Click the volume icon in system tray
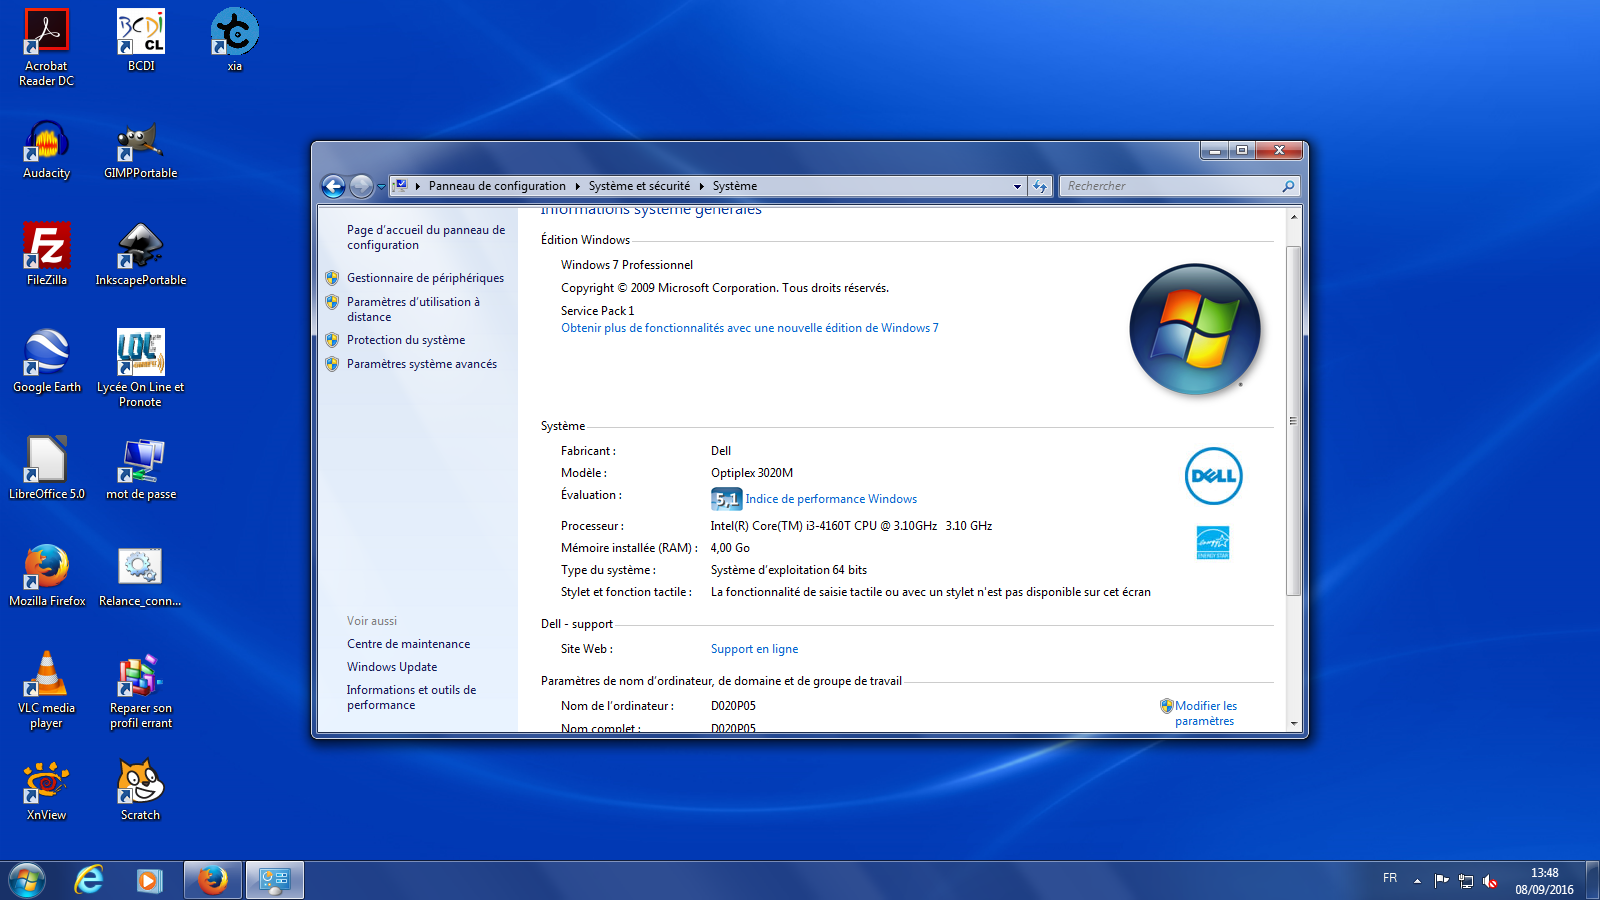This screenshot has width=1600, height=900. click(1490, 881)
